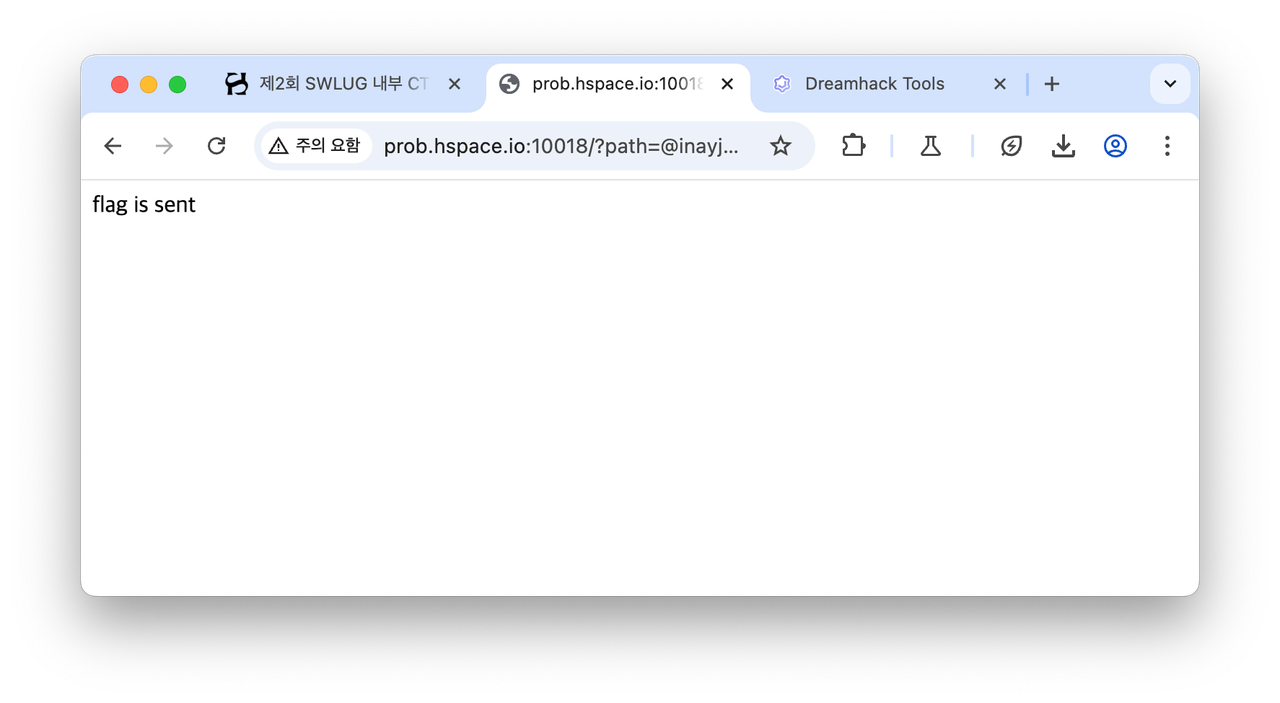Open the user profile icon
The height and width of the screenshot is (703, 1280).
[1115, 146]
